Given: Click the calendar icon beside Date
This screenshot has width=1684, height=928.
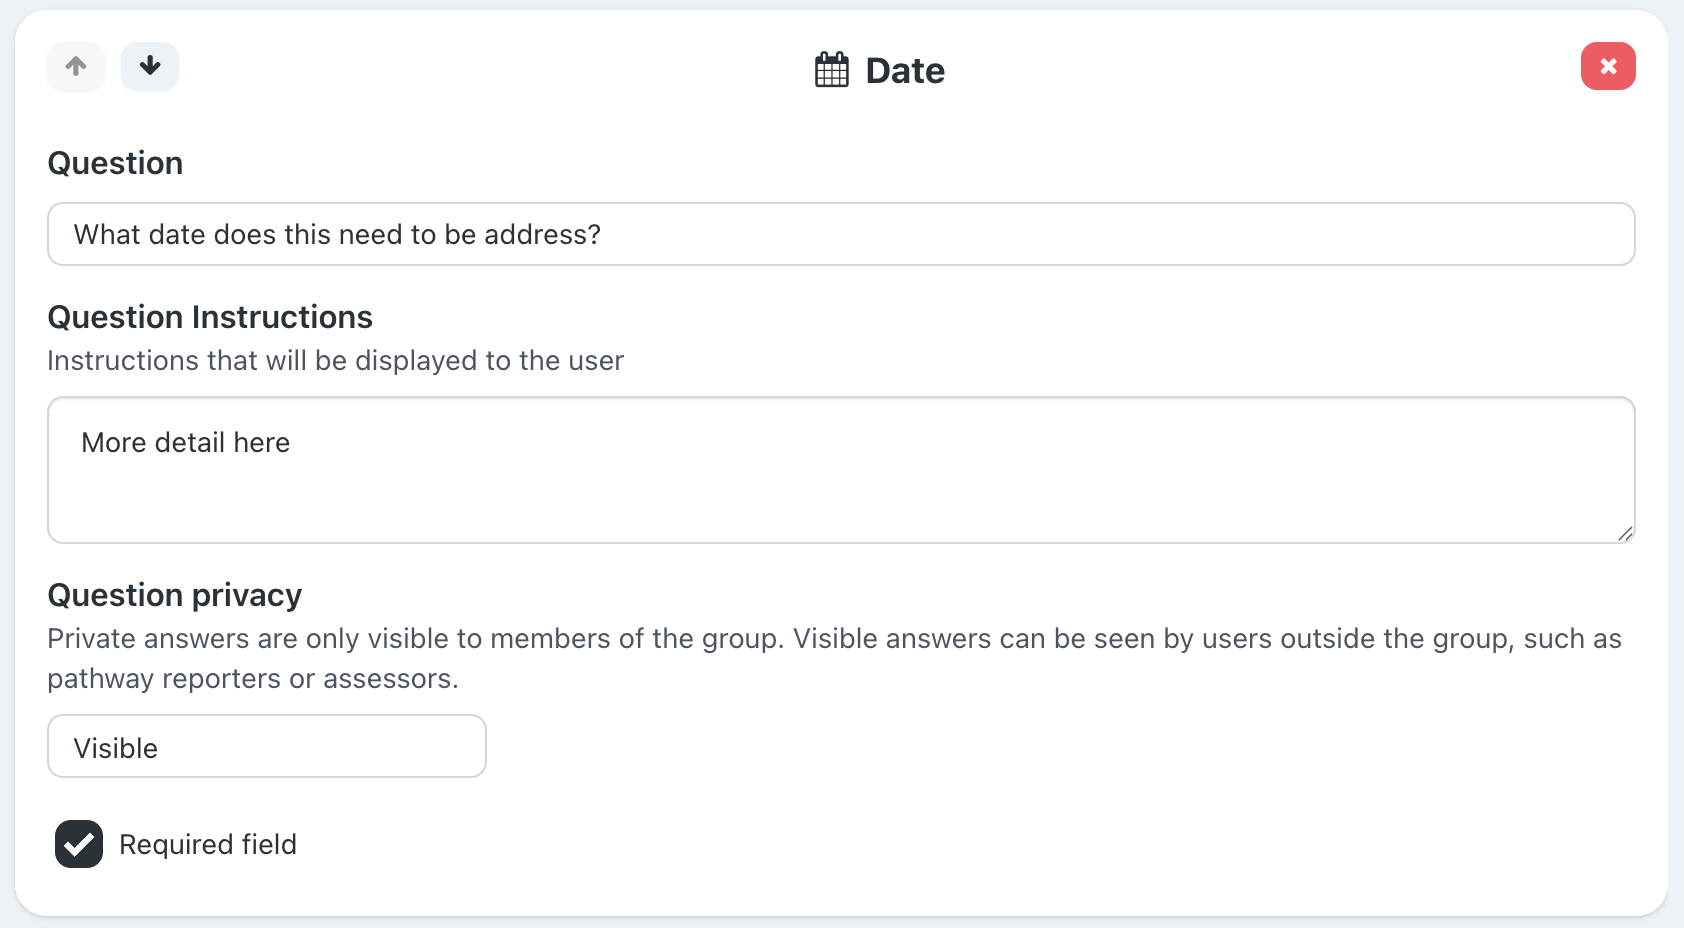Looking at the screenshot, I should point(831,70).
